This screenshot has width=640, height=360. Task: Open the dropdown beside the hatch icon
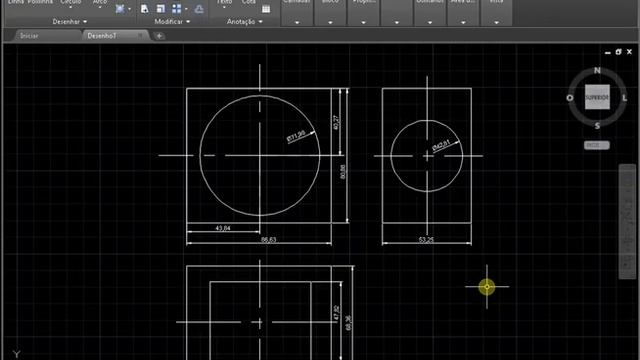point(129,9)
